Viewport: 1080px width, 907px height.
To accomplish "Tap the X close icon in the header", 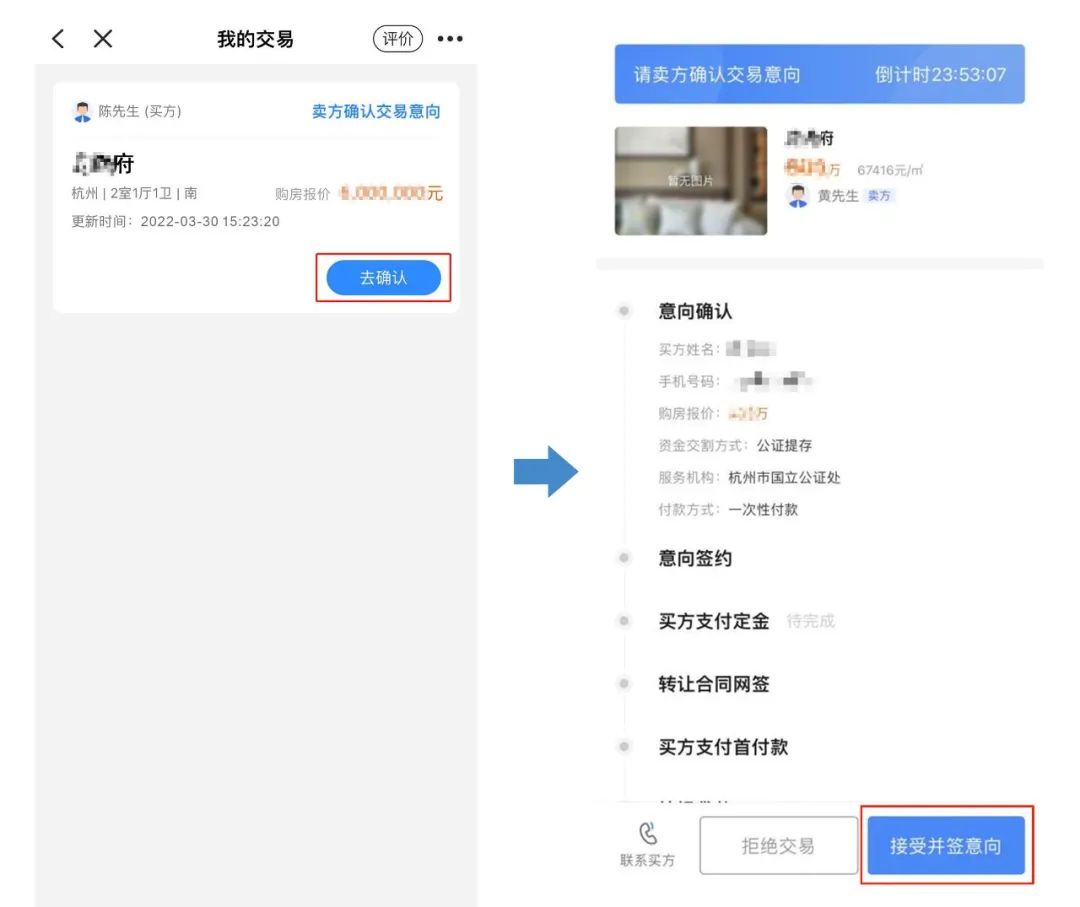I will [105, 38].
